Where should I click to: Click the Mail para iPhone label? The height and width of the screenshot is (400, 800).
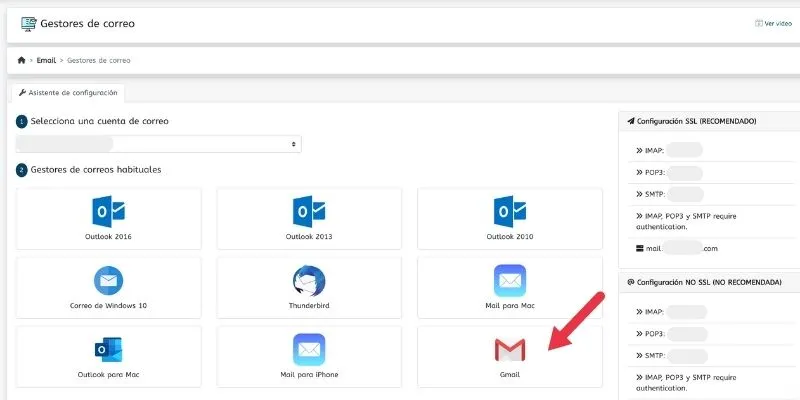(x=309, y=374)
